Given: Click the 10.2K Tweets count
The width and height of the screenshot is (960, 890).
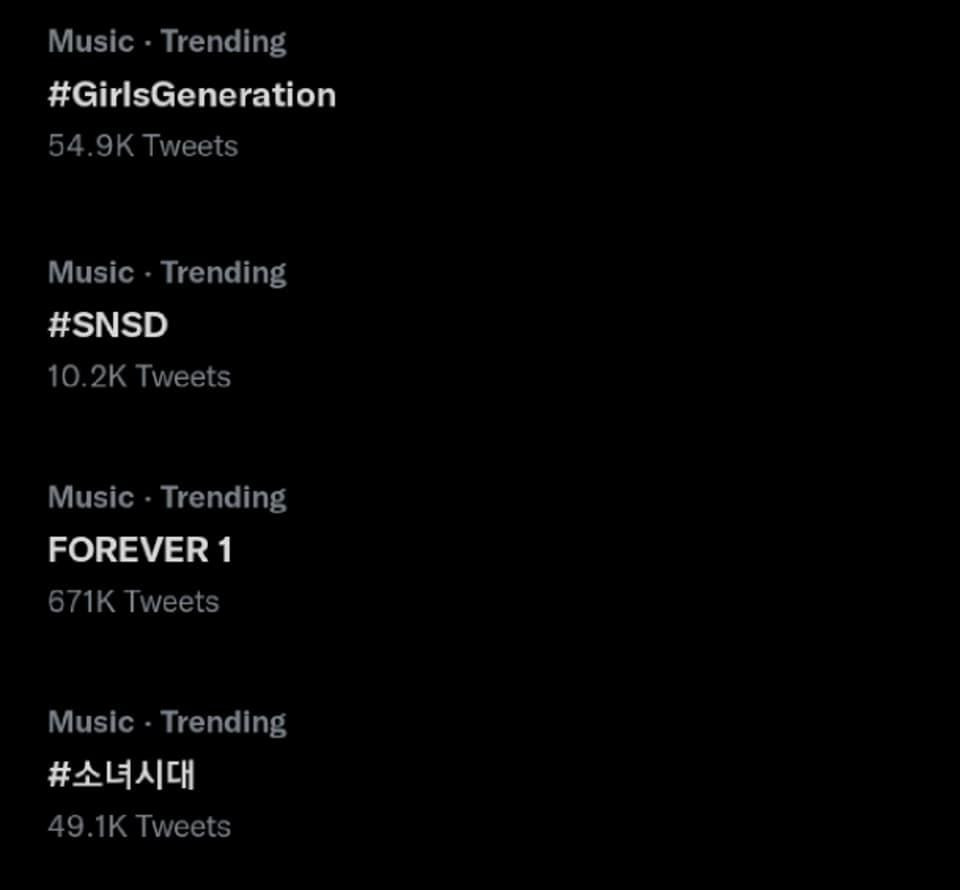Looking at the screenshot, I should [139, 376].
